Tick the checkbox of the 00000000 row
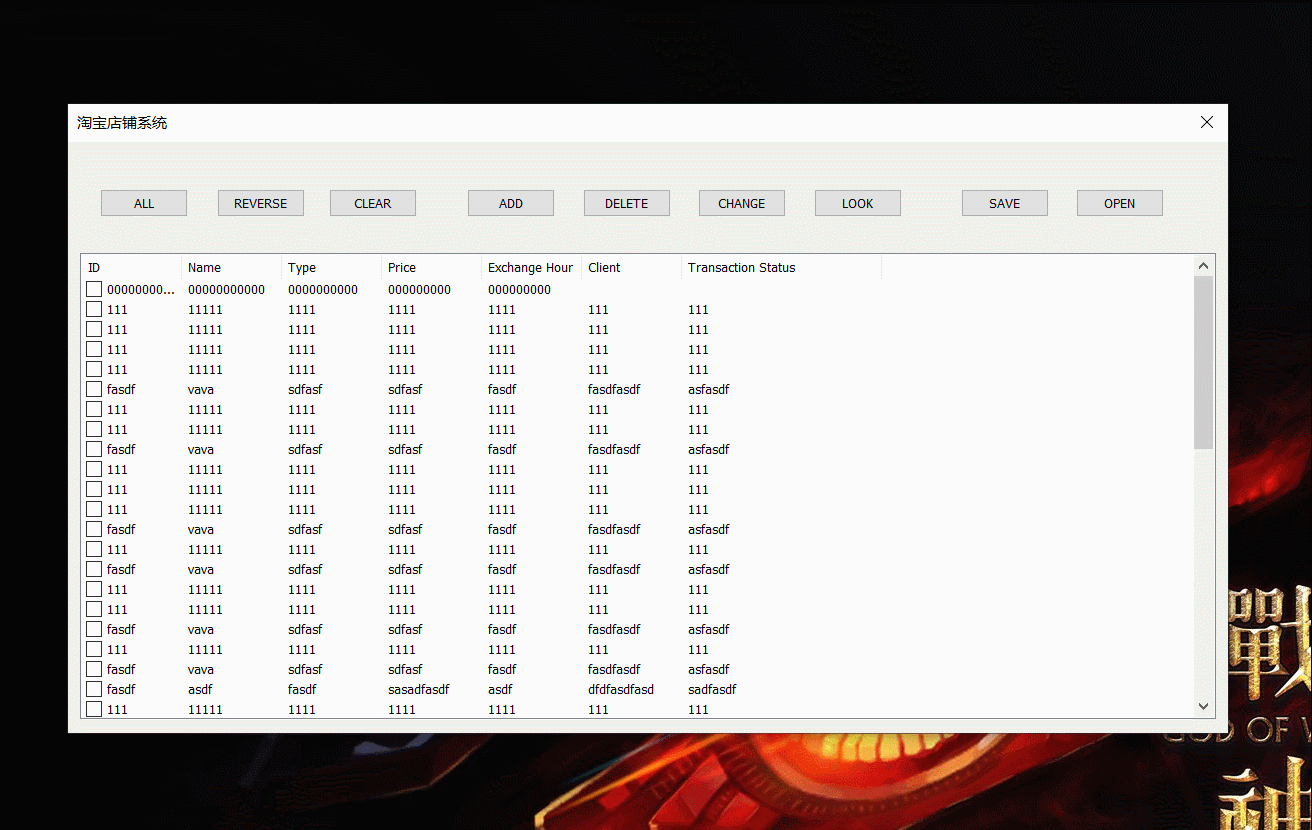1312x830 pixels. pyautogui.click(x=94, y=289)
